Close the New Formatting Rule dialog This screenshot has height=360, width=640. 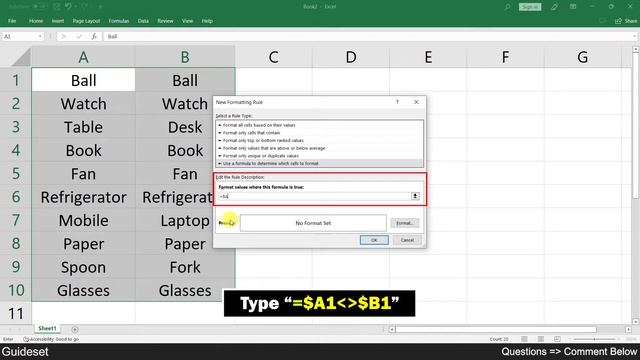coord(416,102)
